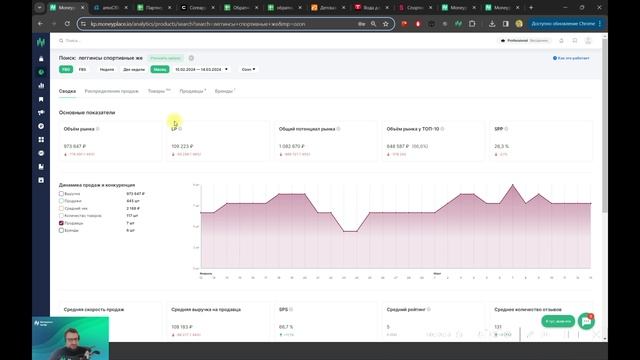The height and width of the screenshot is (360, 640).
Task: Open the Chrome tab search dropdown arrow
Action: (x=40, y=8)
